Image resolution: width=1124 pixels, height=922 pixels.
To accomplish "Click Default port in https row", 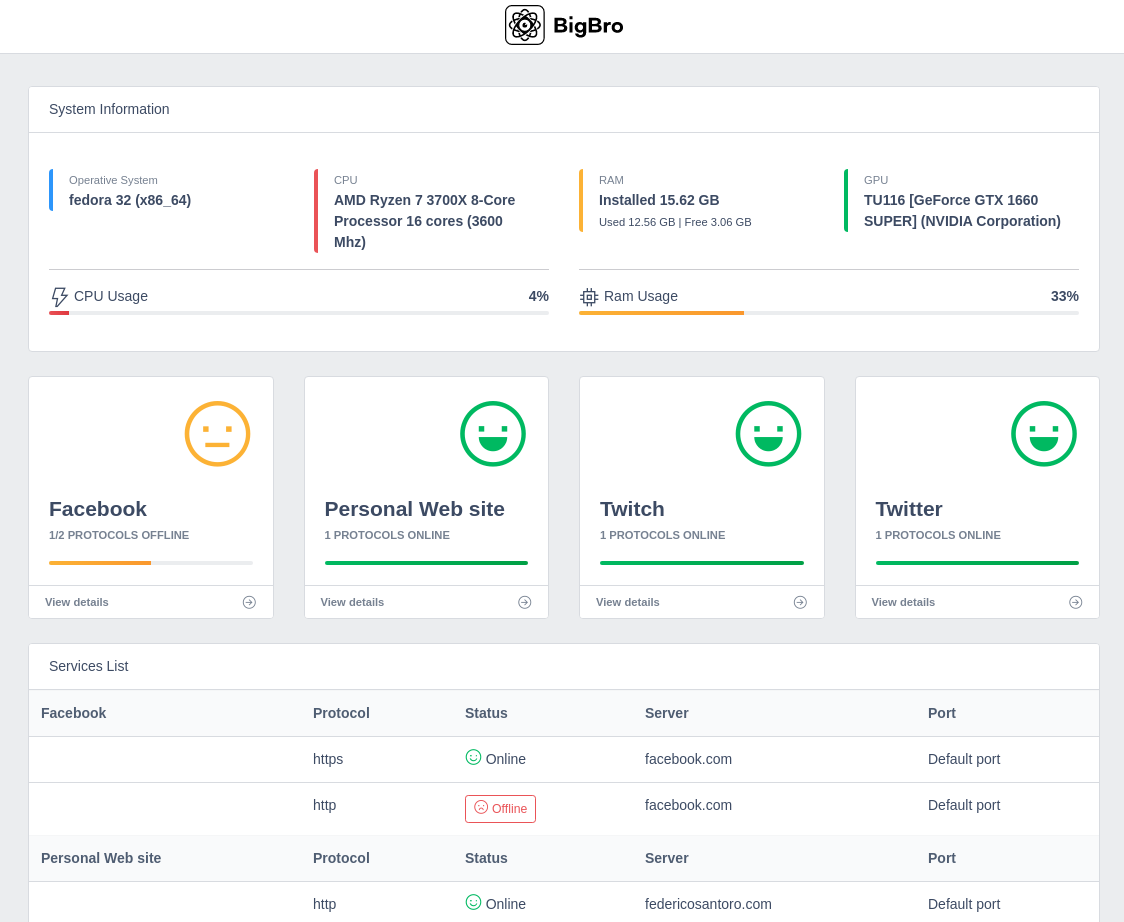I will pos(963,759).
